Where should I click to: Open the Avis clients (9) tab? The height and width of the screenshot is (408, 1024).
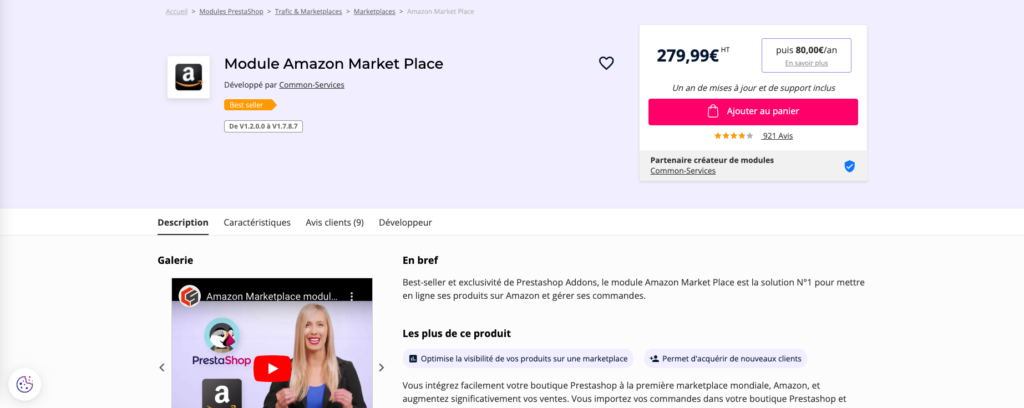click(335, 222)
